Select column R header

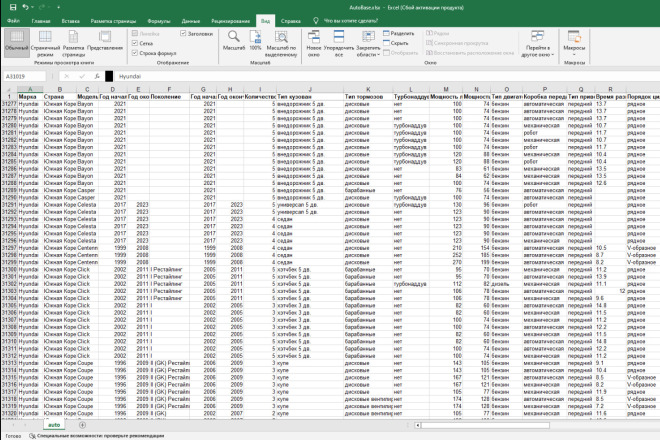coord(610,89)
